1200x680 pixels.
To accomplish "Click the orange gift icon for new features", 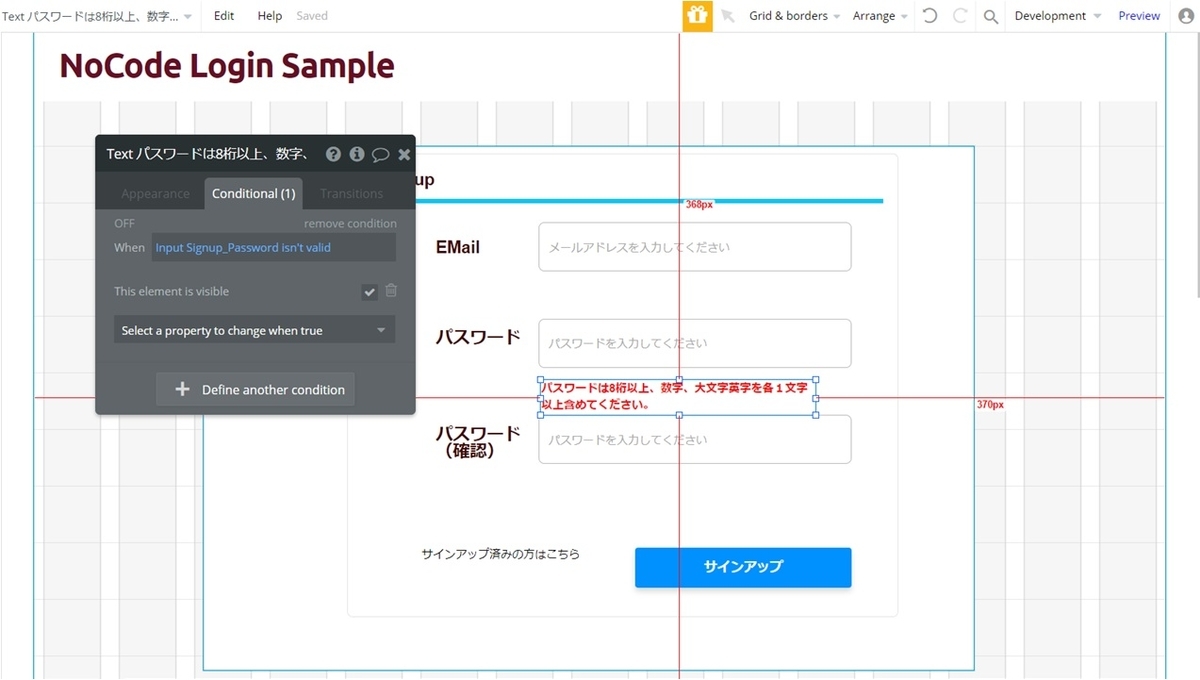I will click(x=697, y=15).
